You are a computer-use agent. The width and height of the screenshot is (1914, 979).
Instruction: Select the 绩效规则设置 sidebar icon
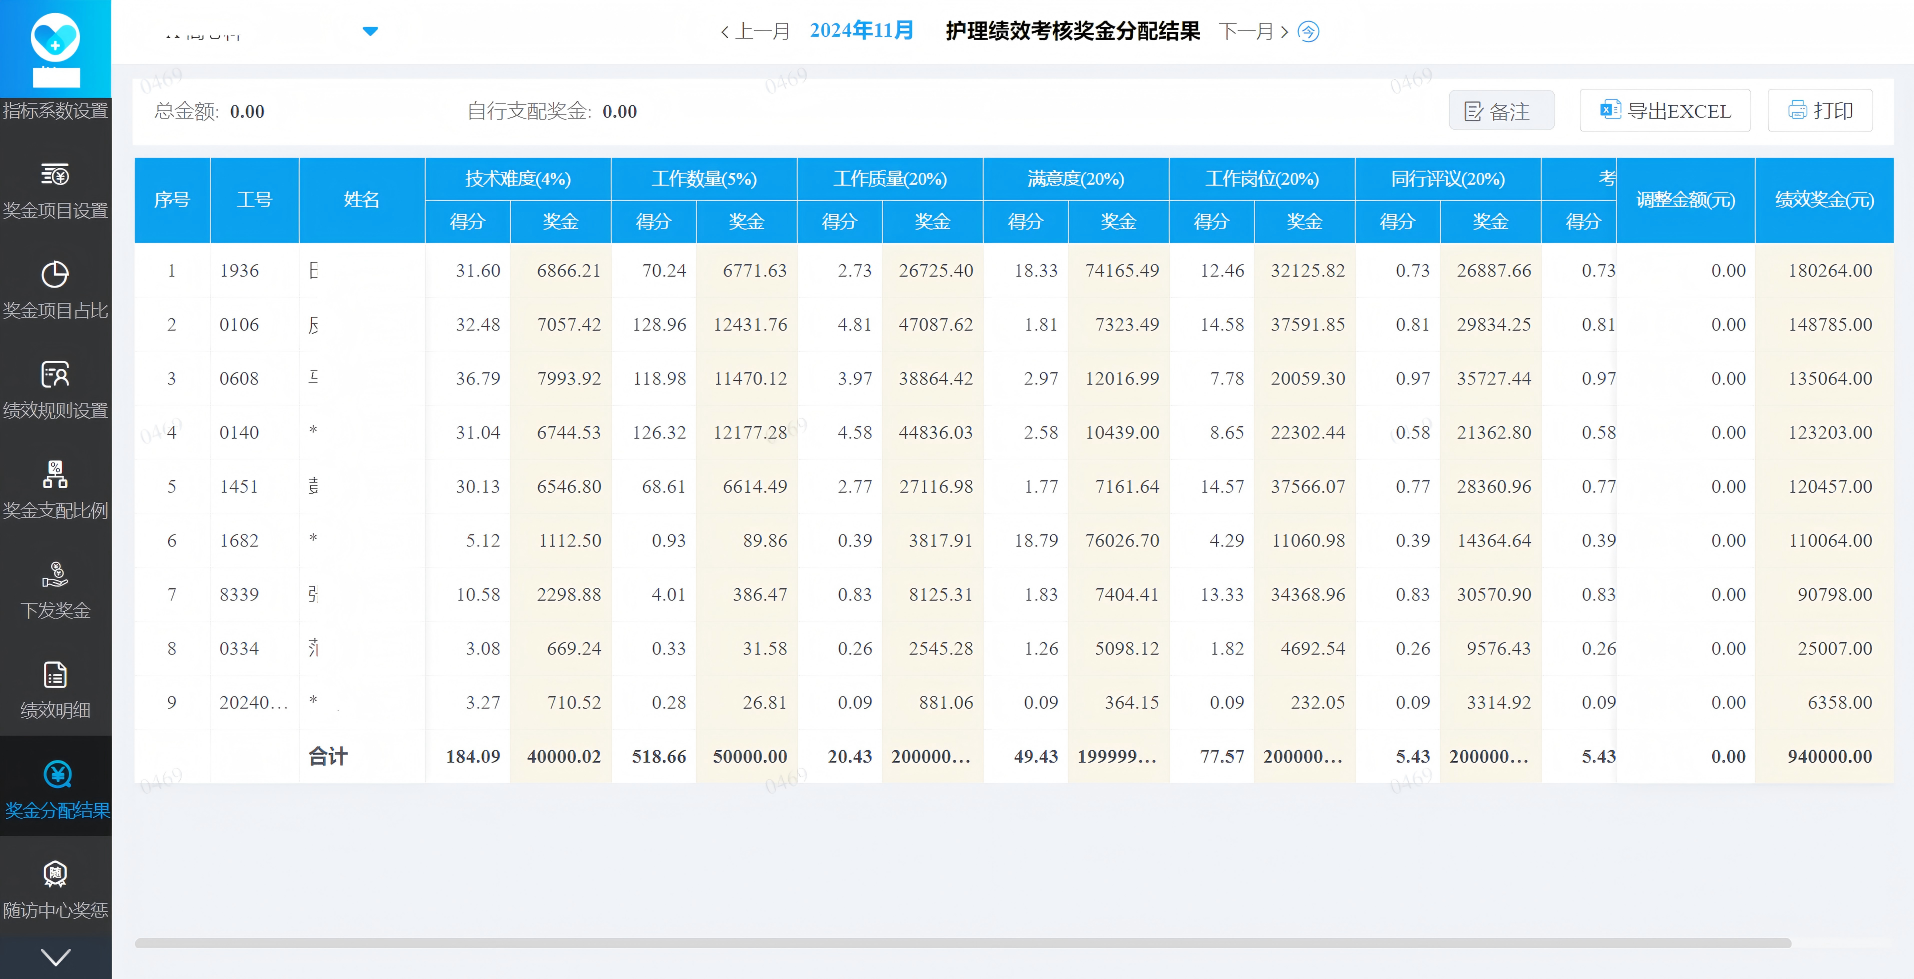tap(55, 375)
